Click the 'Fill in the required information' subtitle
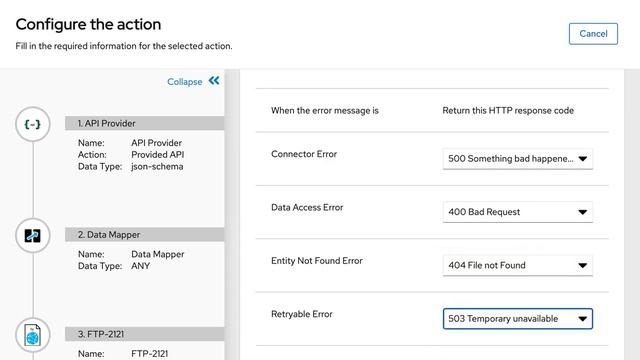The width and height of the screenshot is (640, 360). point(124,46)
